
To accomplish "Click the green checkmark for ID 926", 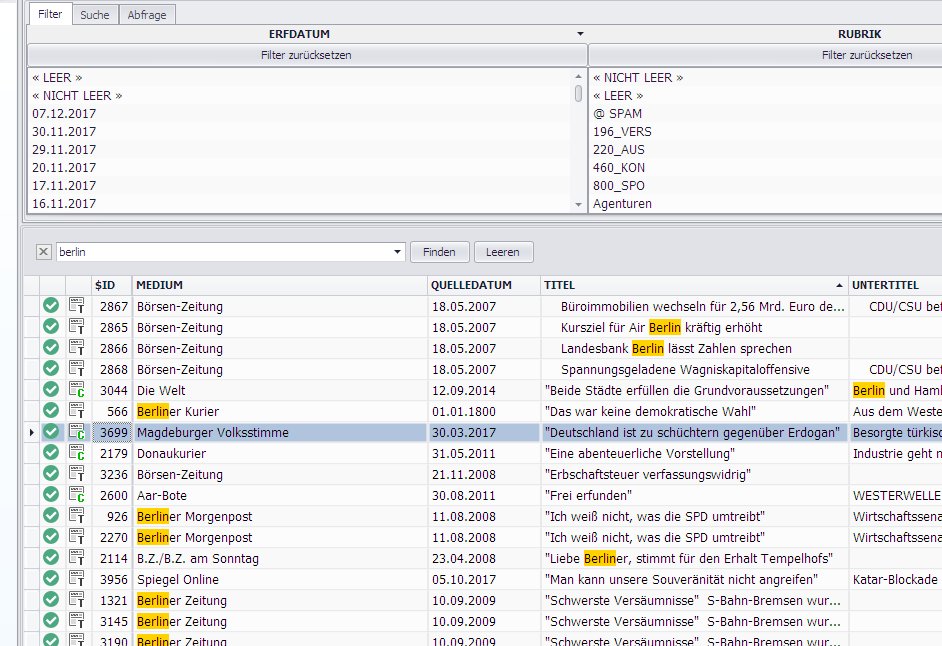I will tap(51, 516).
